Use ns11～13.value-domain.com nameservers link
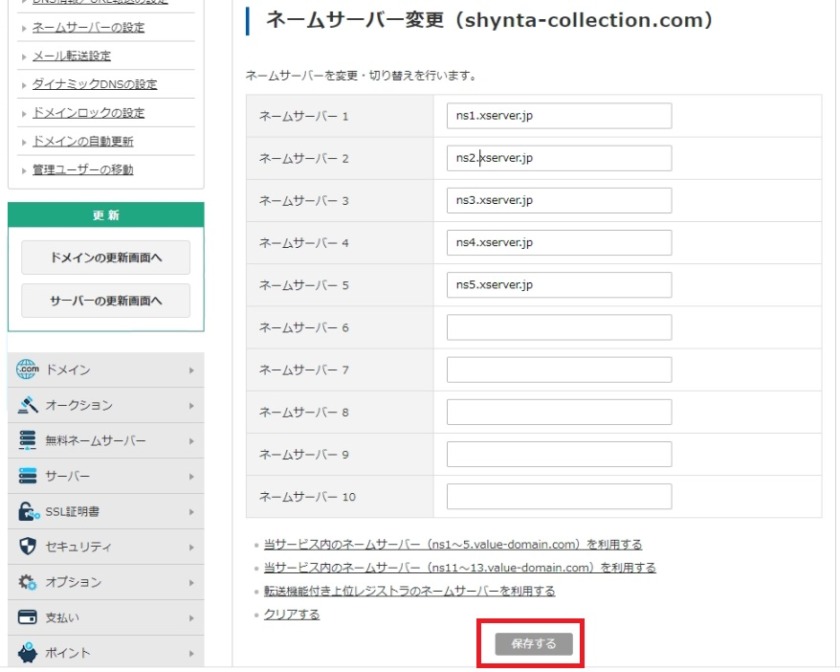The width and height of the screenshot is (840, 672). tap(460, 568)
